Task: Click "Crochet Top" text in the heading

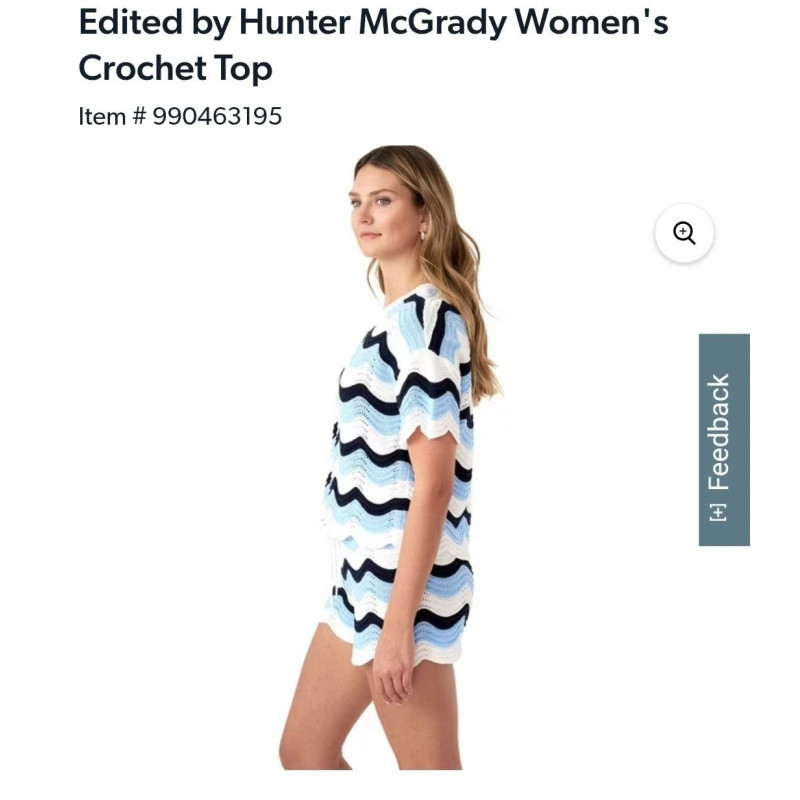Action: tap(175, 68)
